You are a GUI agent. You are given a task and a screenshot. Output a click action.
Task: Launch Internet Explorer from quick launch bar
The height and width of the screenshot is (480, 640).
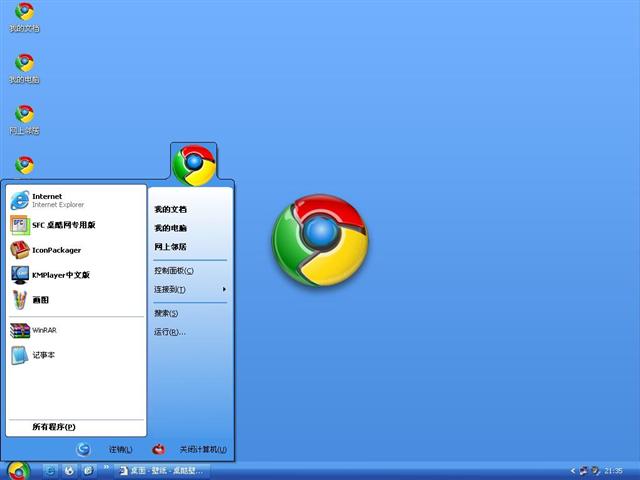[x=50, y=471]
